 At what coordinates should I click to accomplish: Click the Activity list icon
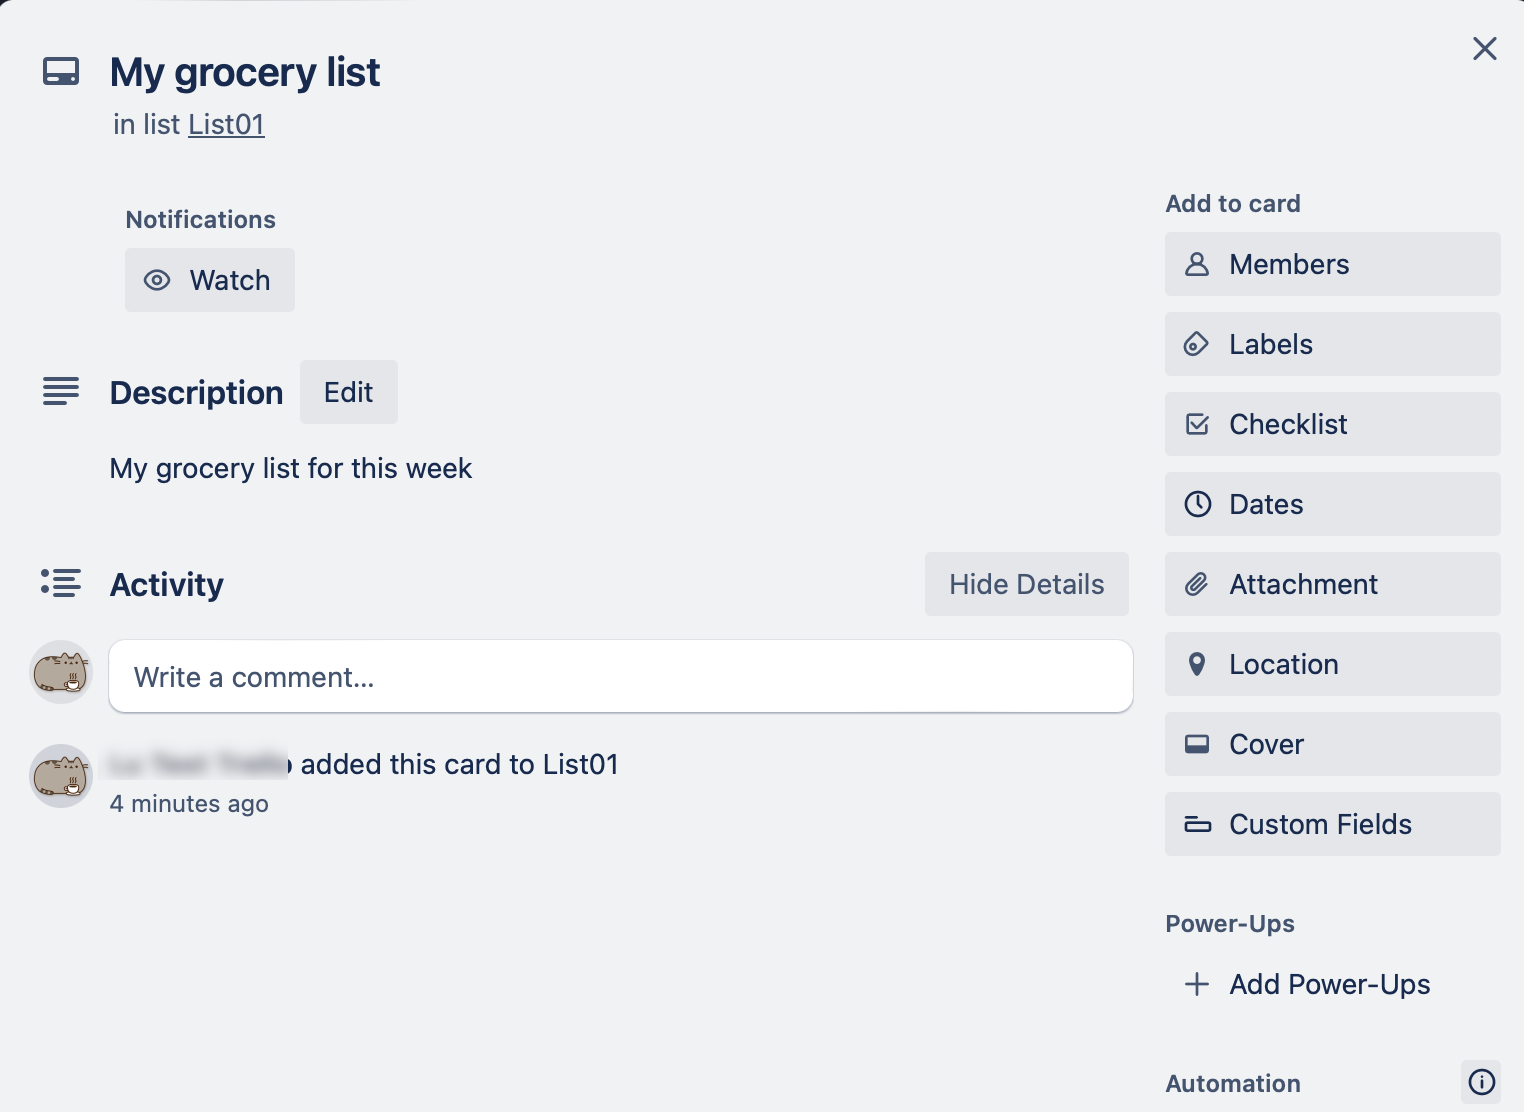pos(61,583)
